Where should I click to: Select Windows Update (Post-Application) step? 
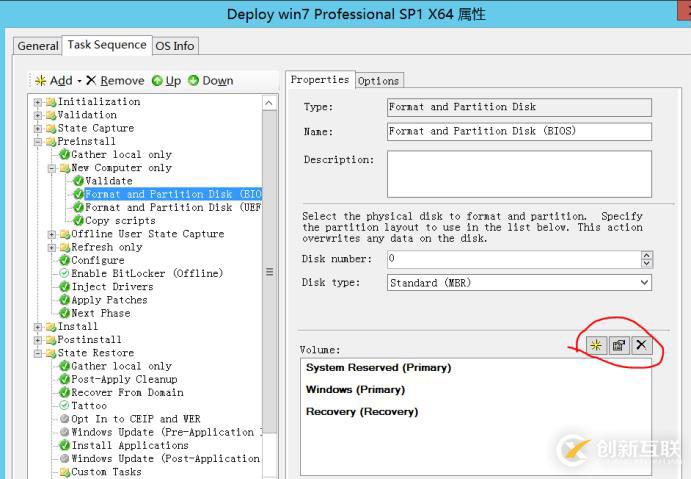(x=166, y=459)
